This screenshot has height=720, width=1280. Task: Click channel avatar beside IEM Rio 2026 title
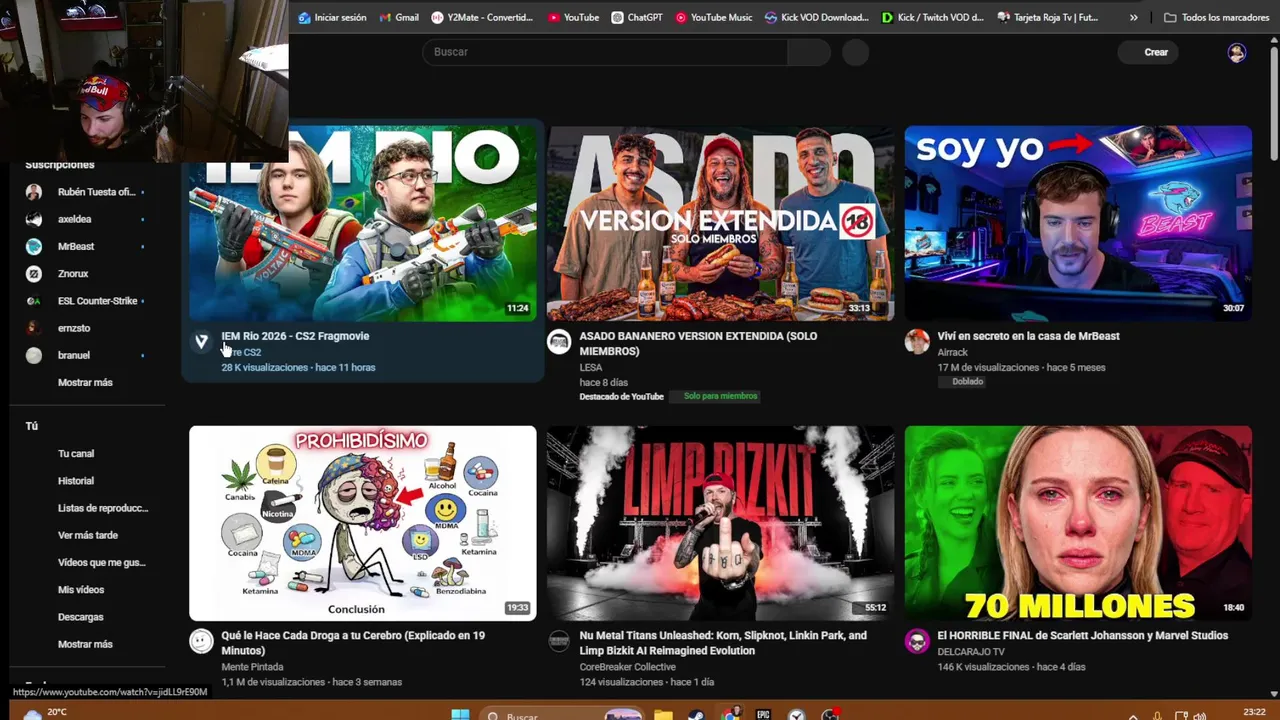[201, 342]
